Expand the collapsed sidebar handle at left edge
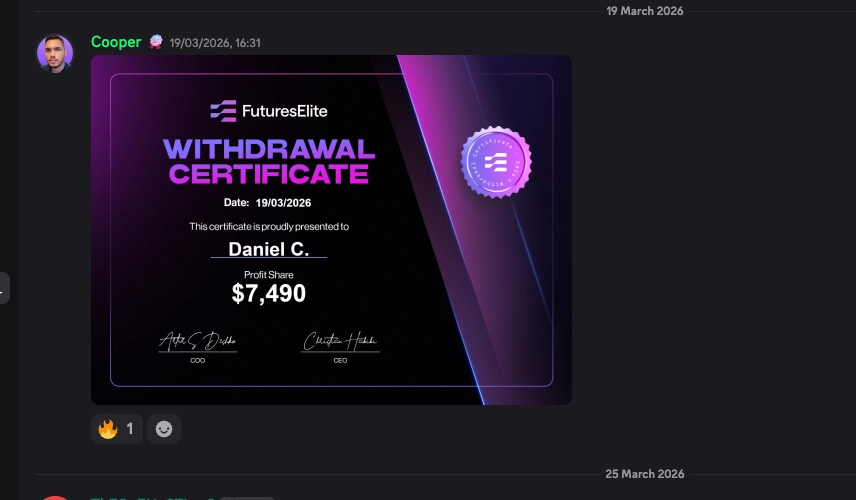The width and height of the screenshot is (856, 500). pos(4,288)
